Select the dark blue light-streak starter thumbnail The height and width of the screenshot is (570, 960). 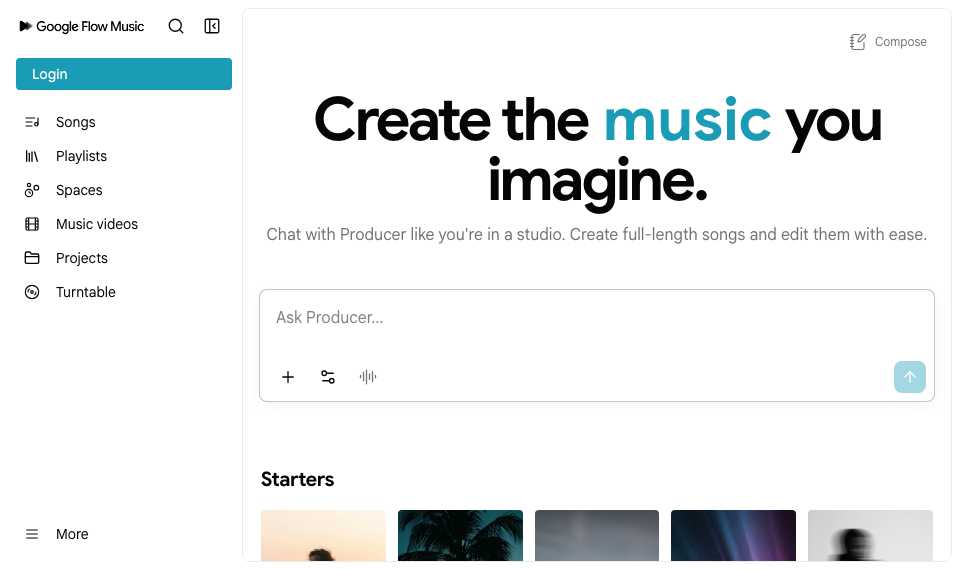733,535
